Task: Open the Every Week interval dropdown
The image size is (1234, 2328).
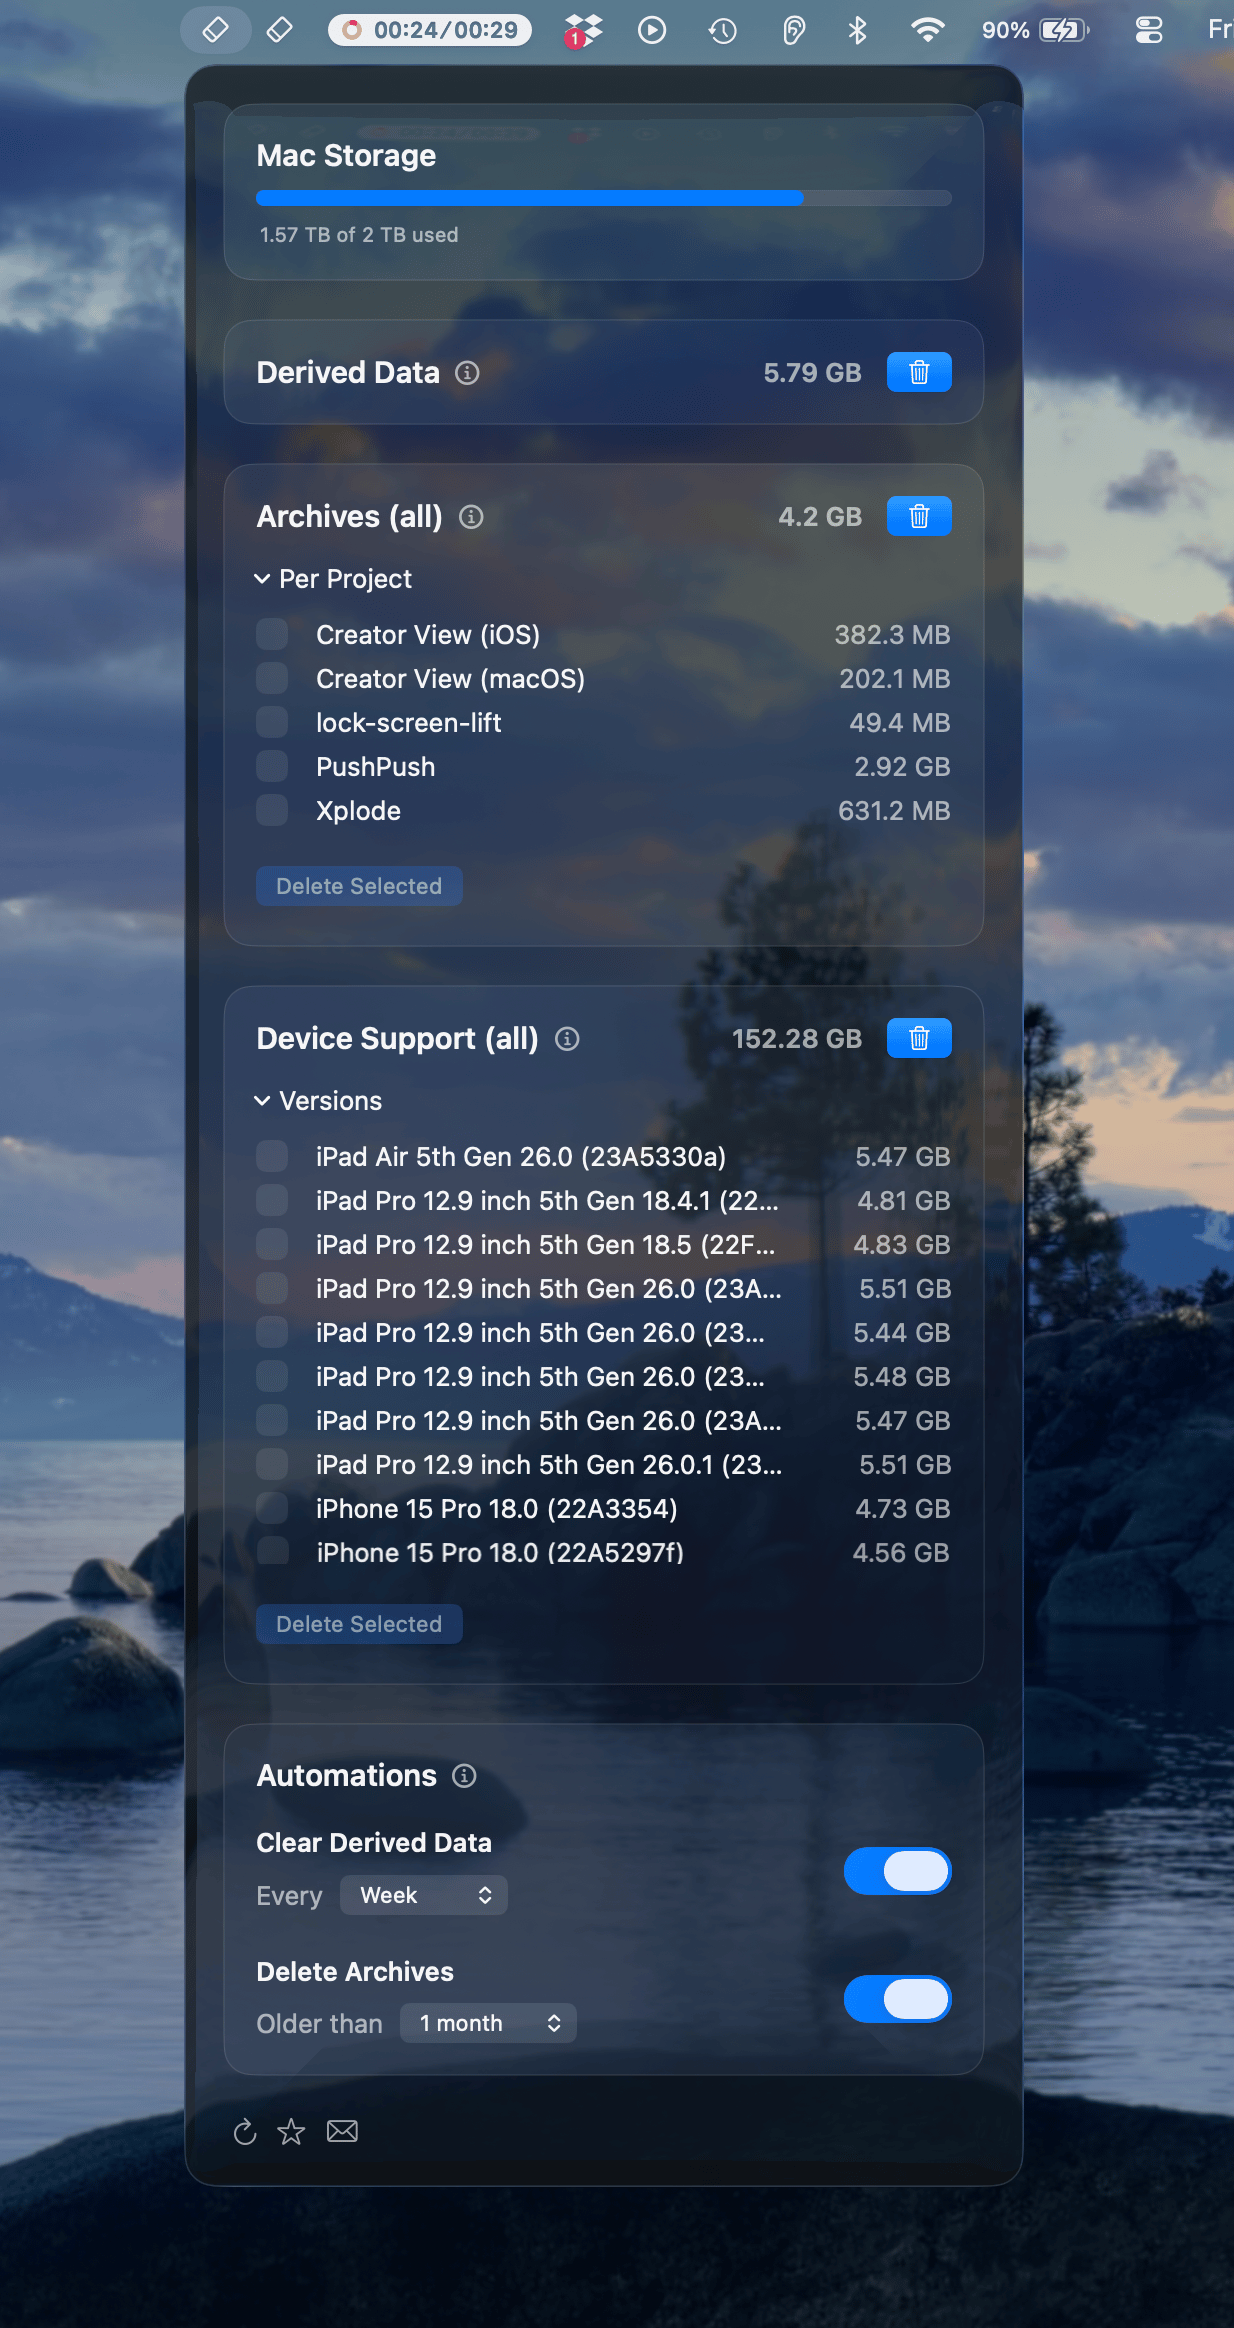Action: (424, 1896)
